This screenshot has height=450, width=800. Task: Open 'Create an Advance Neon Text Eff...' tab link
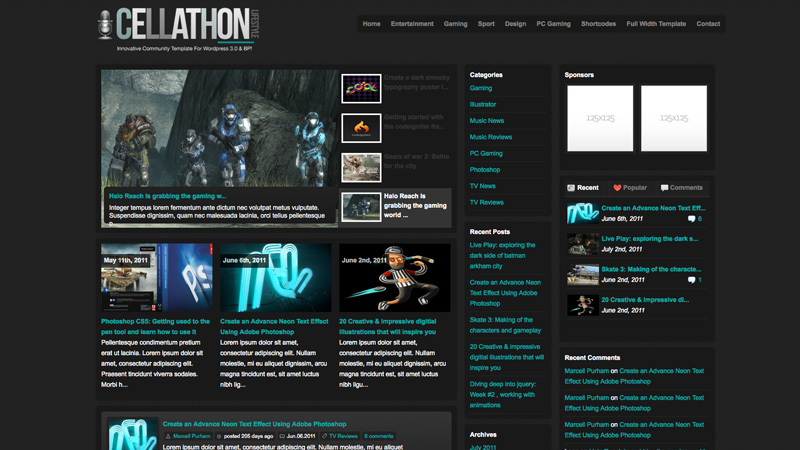click(x=653, y=208)
